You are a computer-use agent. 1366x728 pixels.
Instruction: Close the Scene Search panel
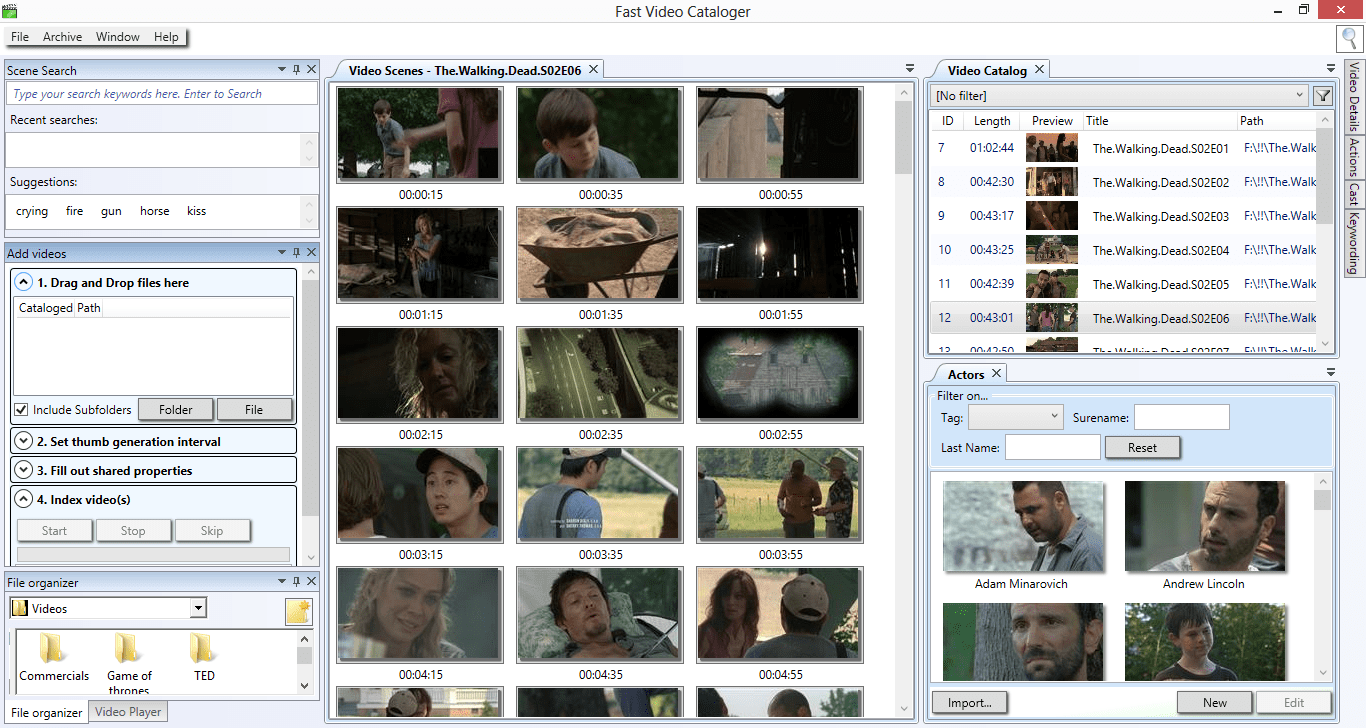[x=311, y=70]
